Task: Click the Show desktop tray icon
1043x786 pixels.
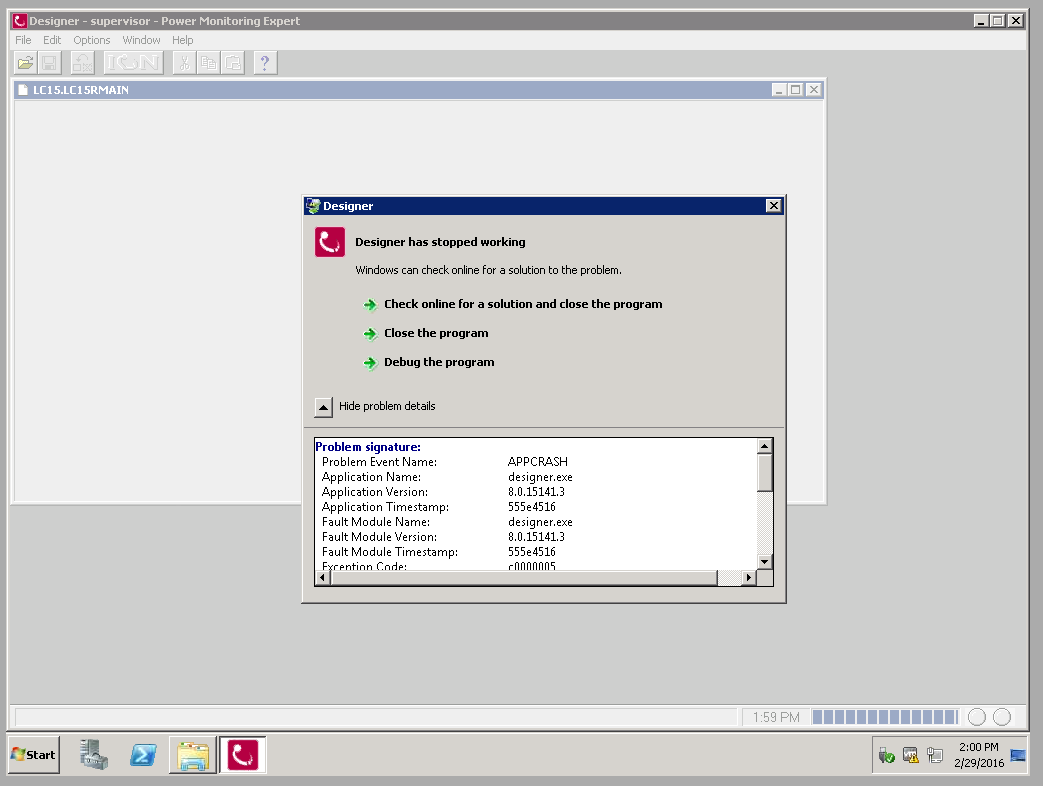Action: click(x=1018, y=755)
